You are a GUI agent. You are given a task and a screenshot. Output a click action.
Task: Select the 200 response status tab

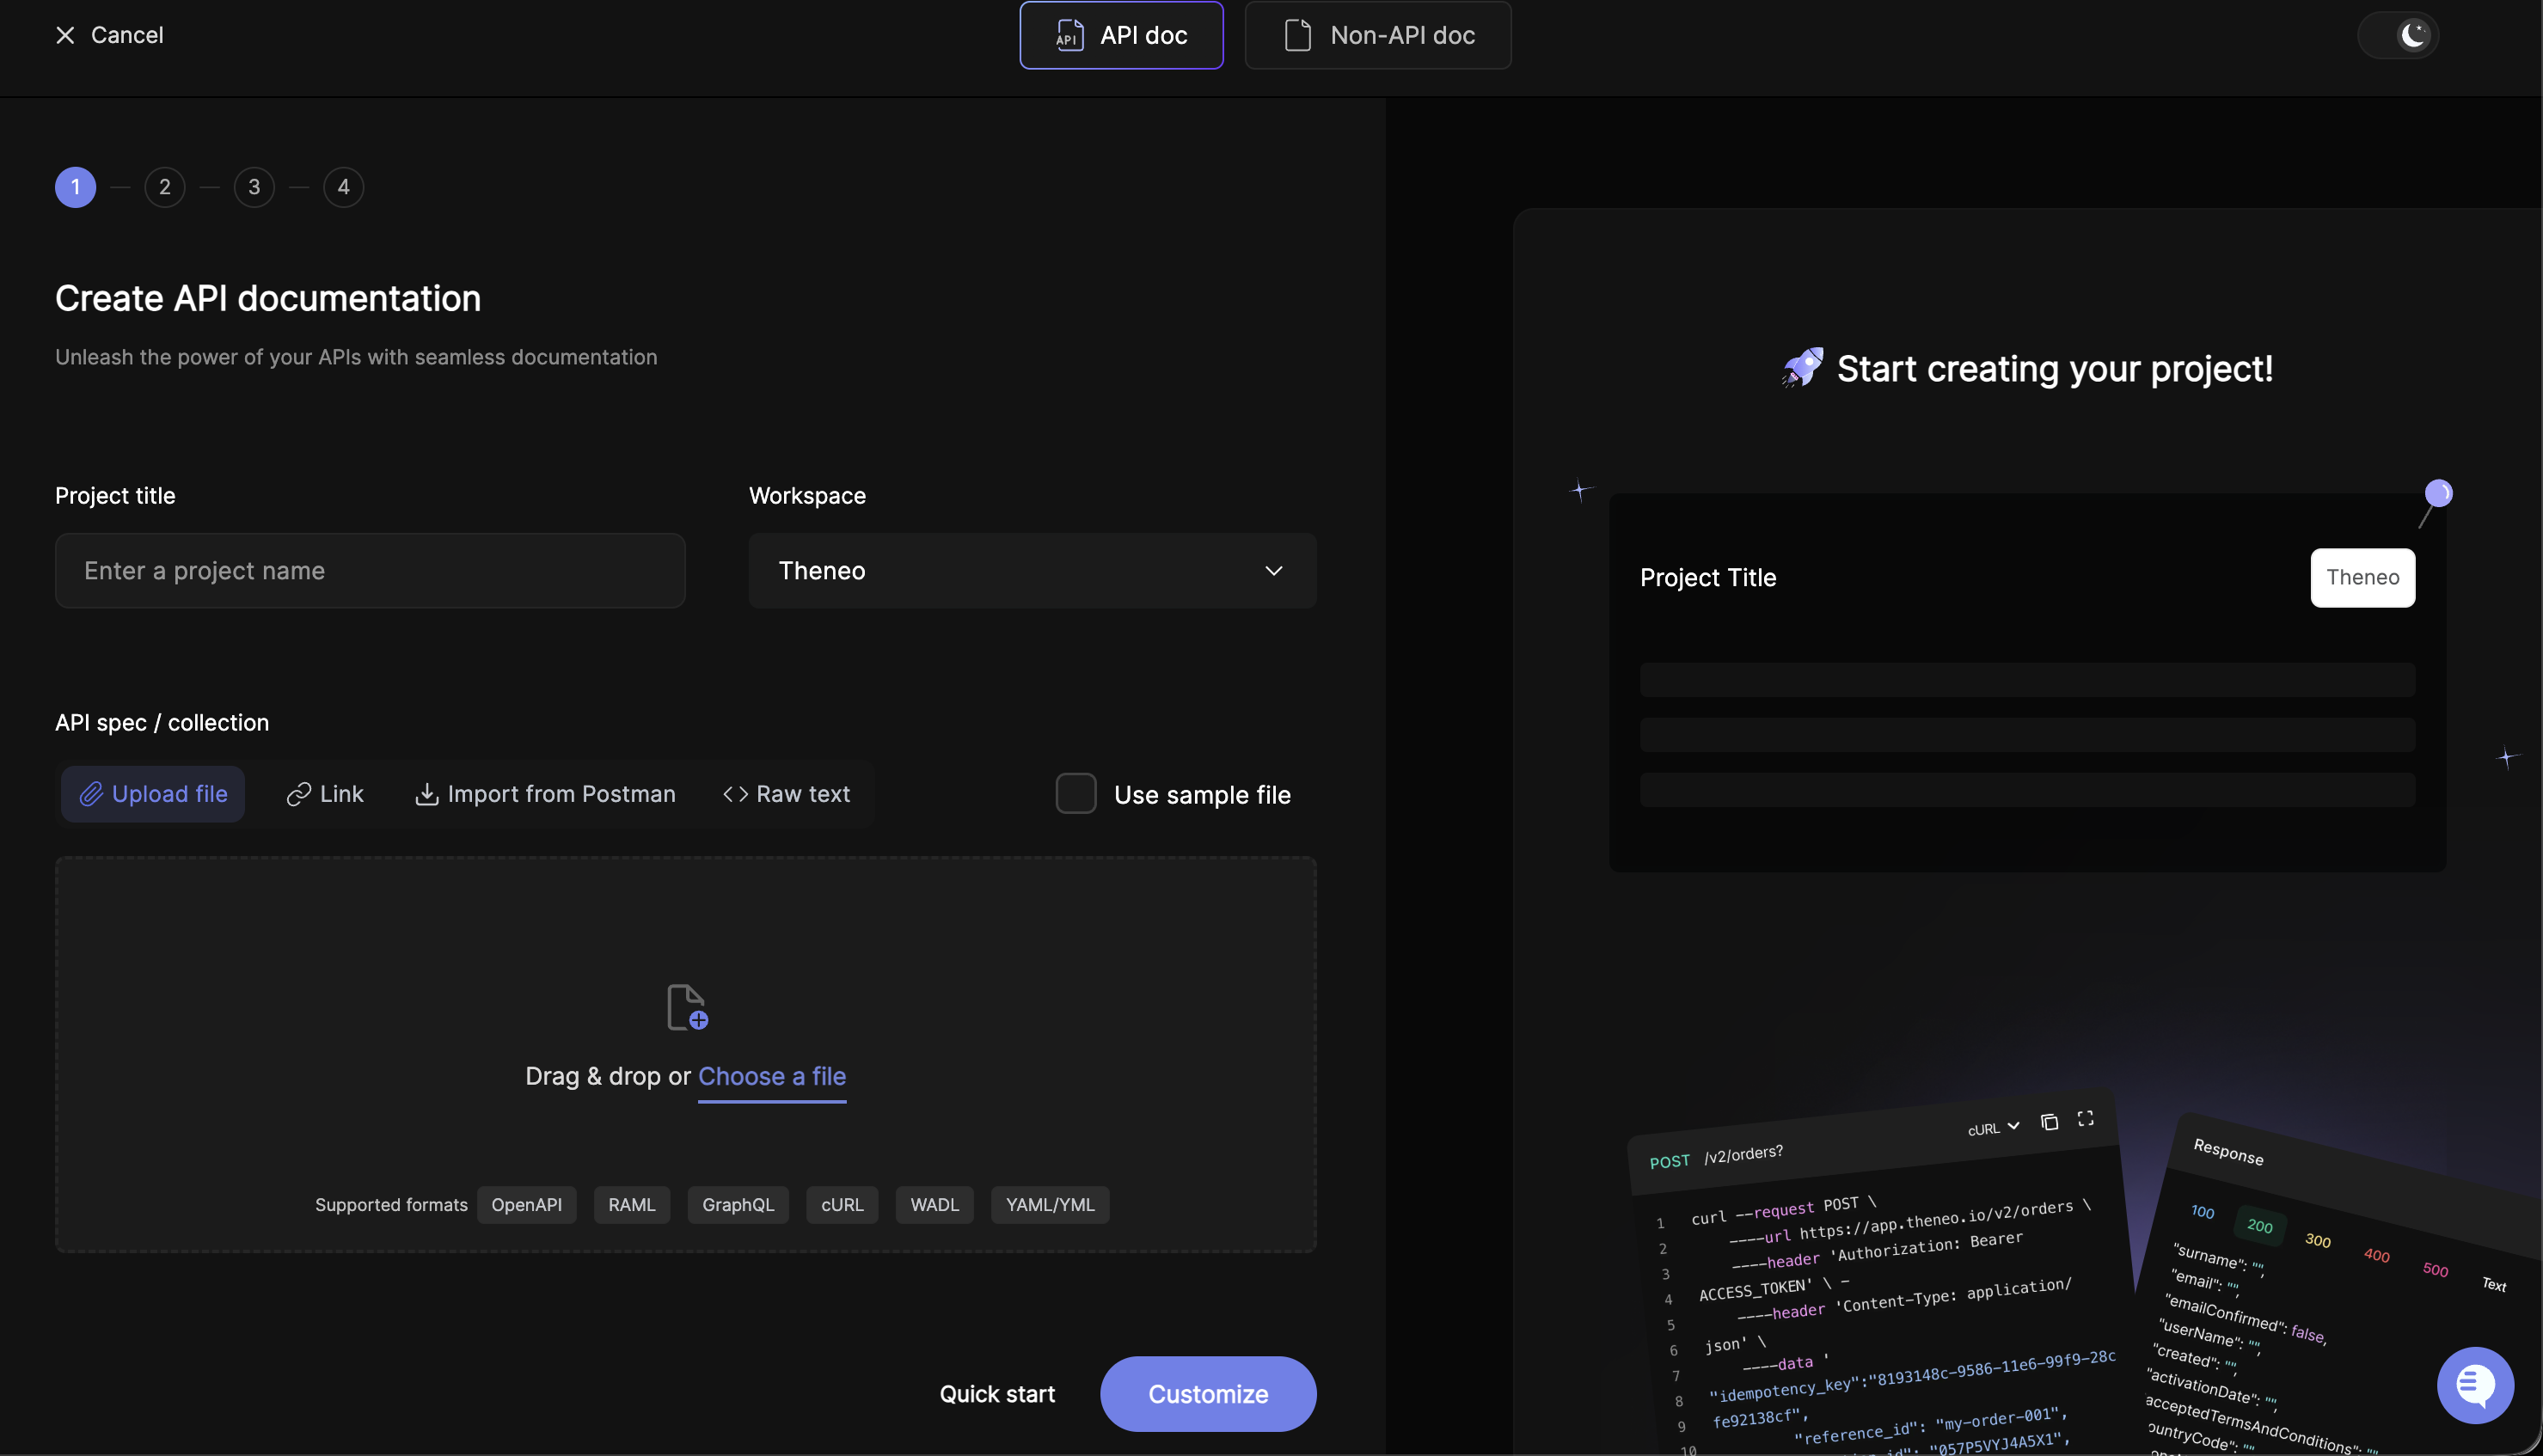point(2260,1226)
